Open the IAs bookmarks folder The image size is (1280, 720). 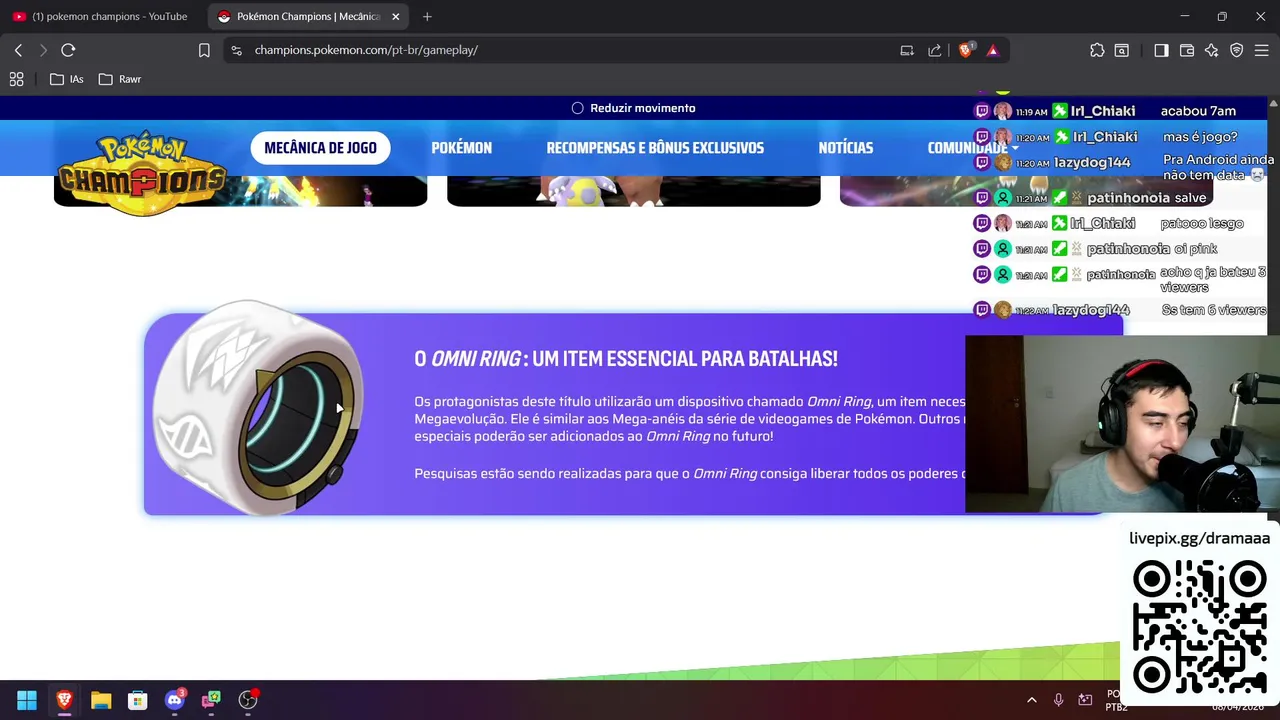(67, 79)
